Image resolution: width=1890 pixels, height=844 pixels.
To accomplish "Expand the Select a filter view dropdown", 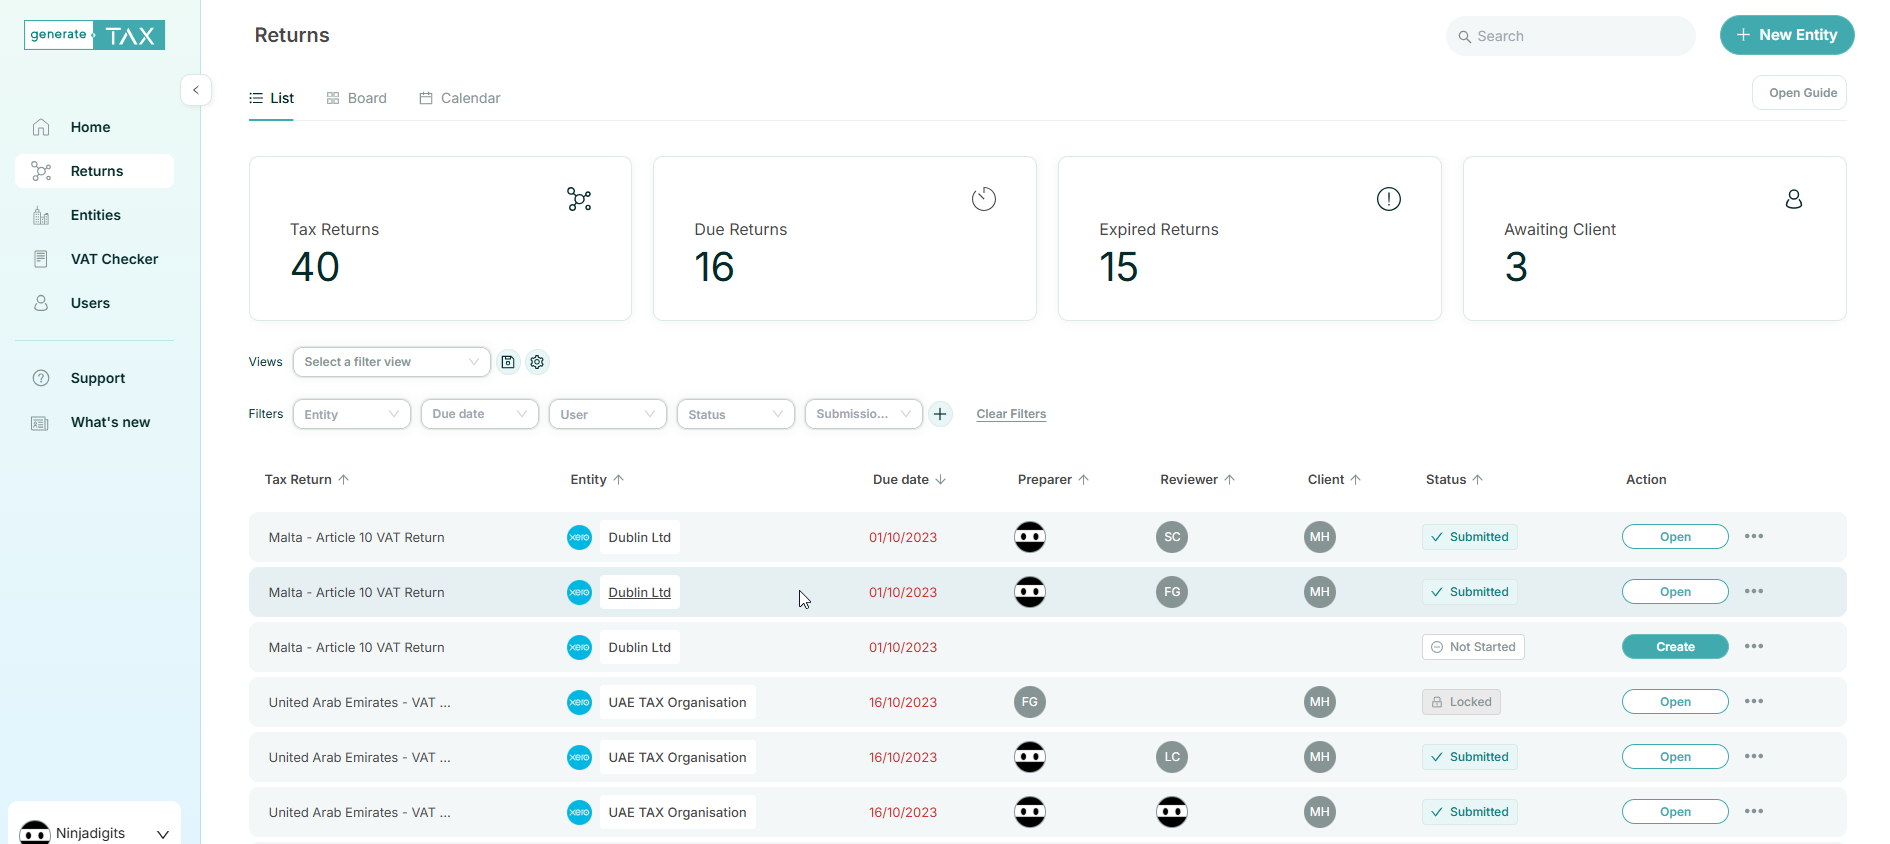I will 391,362.
